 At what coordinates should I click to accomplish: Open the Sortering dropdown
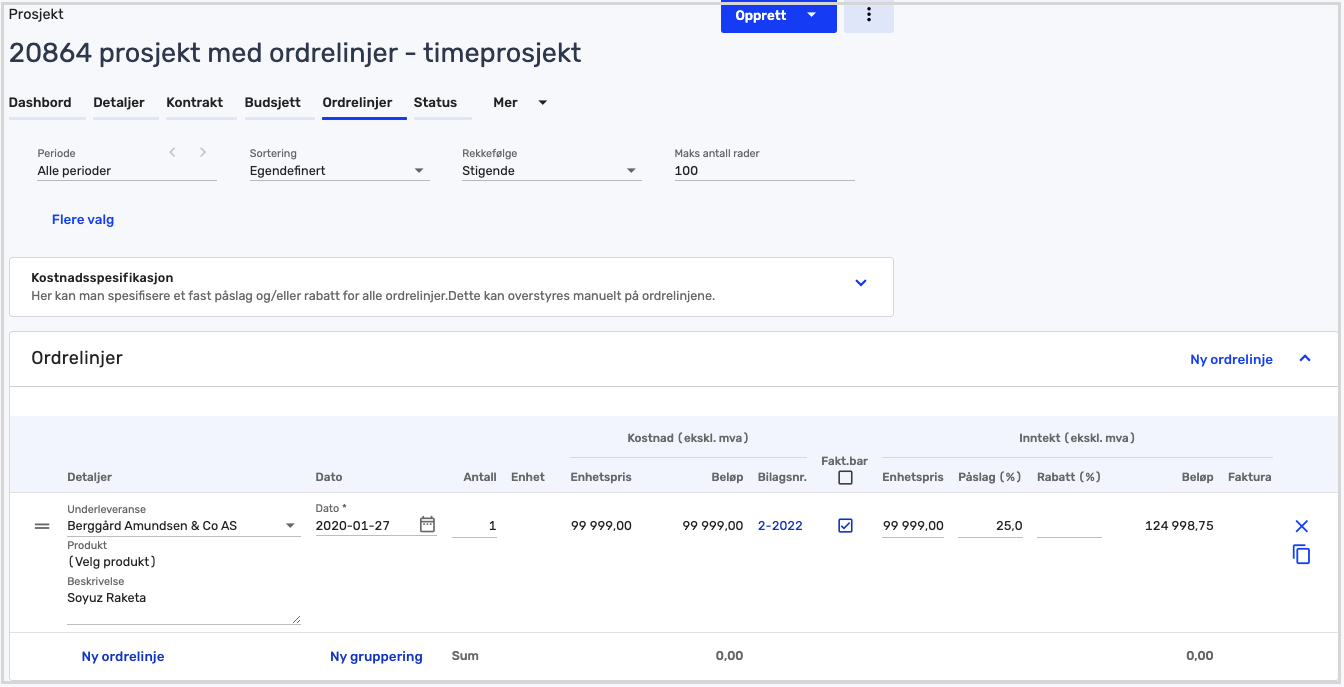tap(339, 171)
